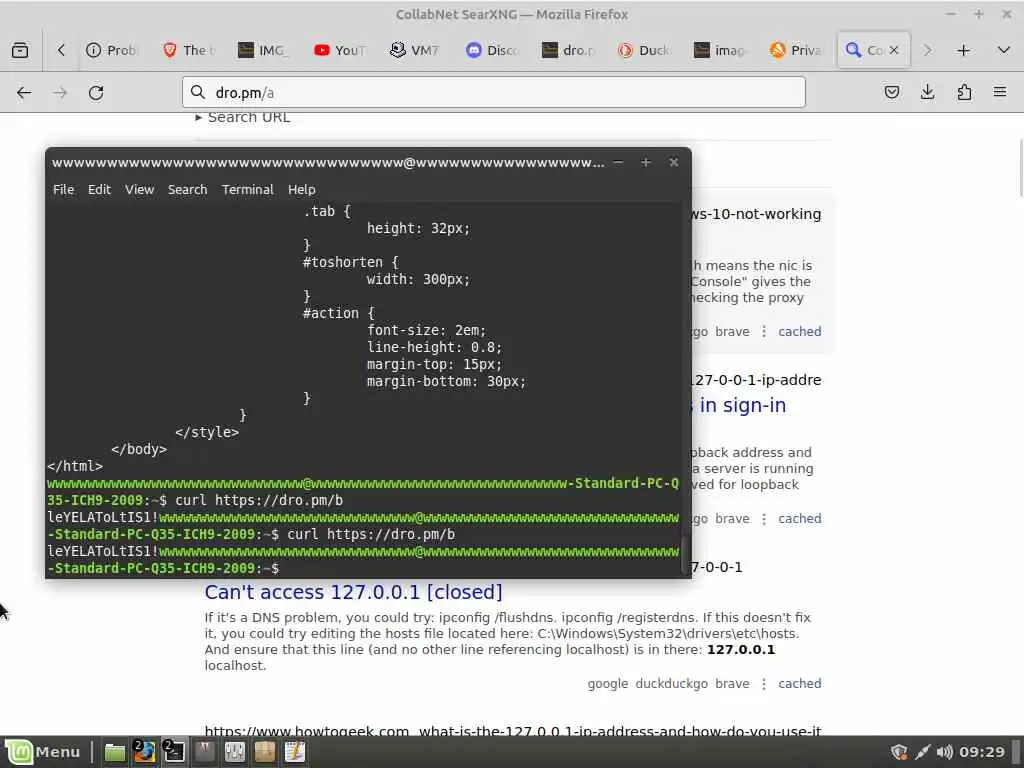Switch to the imag tab
Image resolution: width=1024 pixels, height=768 pixels.
[x=721, y=50]
